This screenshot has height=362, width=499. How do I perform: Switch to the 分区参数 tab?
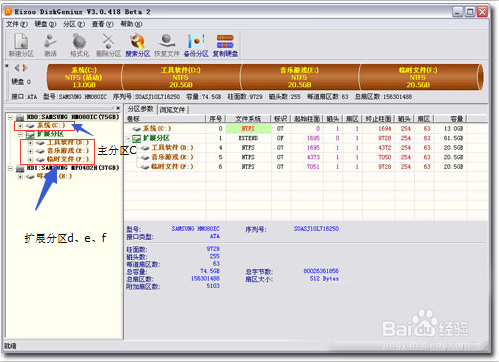coord(141,109)
